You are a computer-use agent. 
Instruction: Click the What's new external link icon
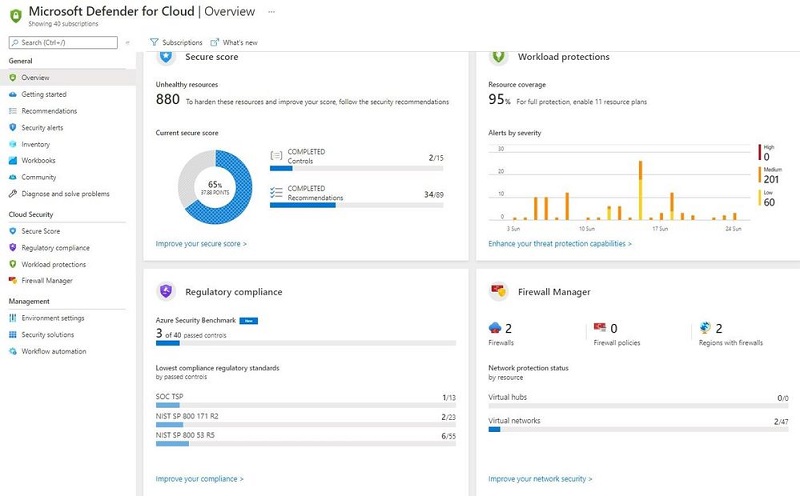215,42
